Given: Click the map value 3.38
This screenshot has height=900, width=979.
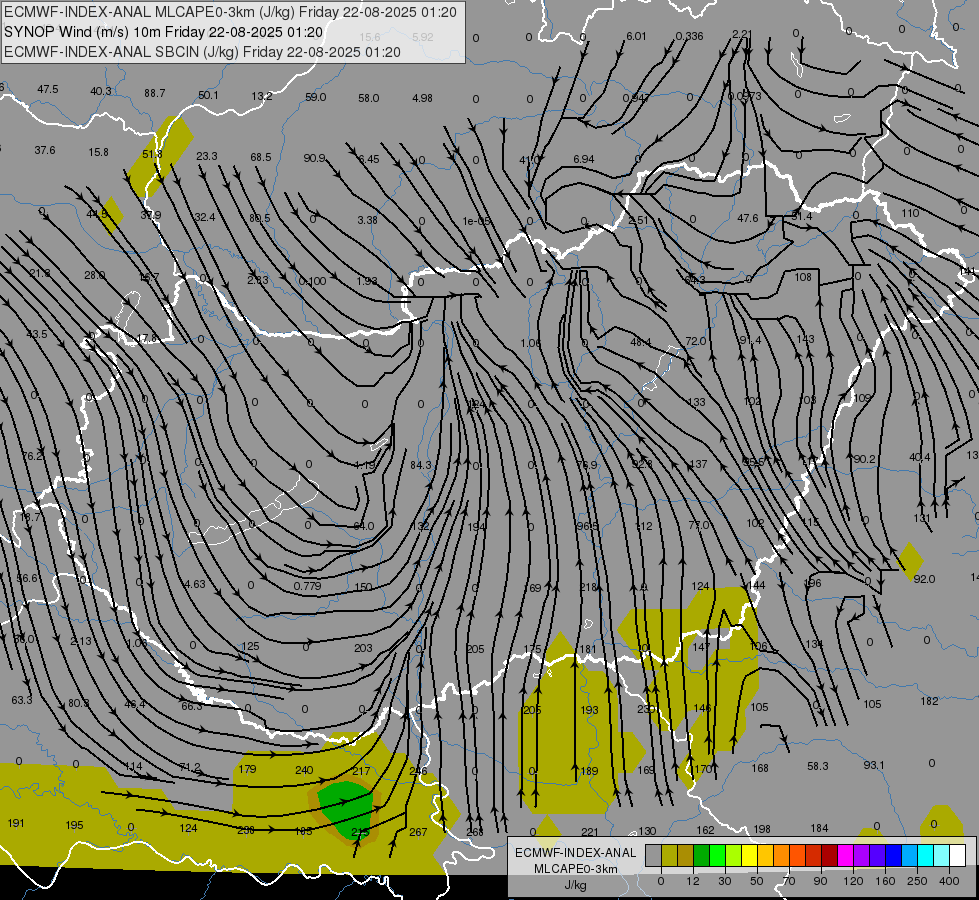Looking at the screenshot, I should point(367,220).
